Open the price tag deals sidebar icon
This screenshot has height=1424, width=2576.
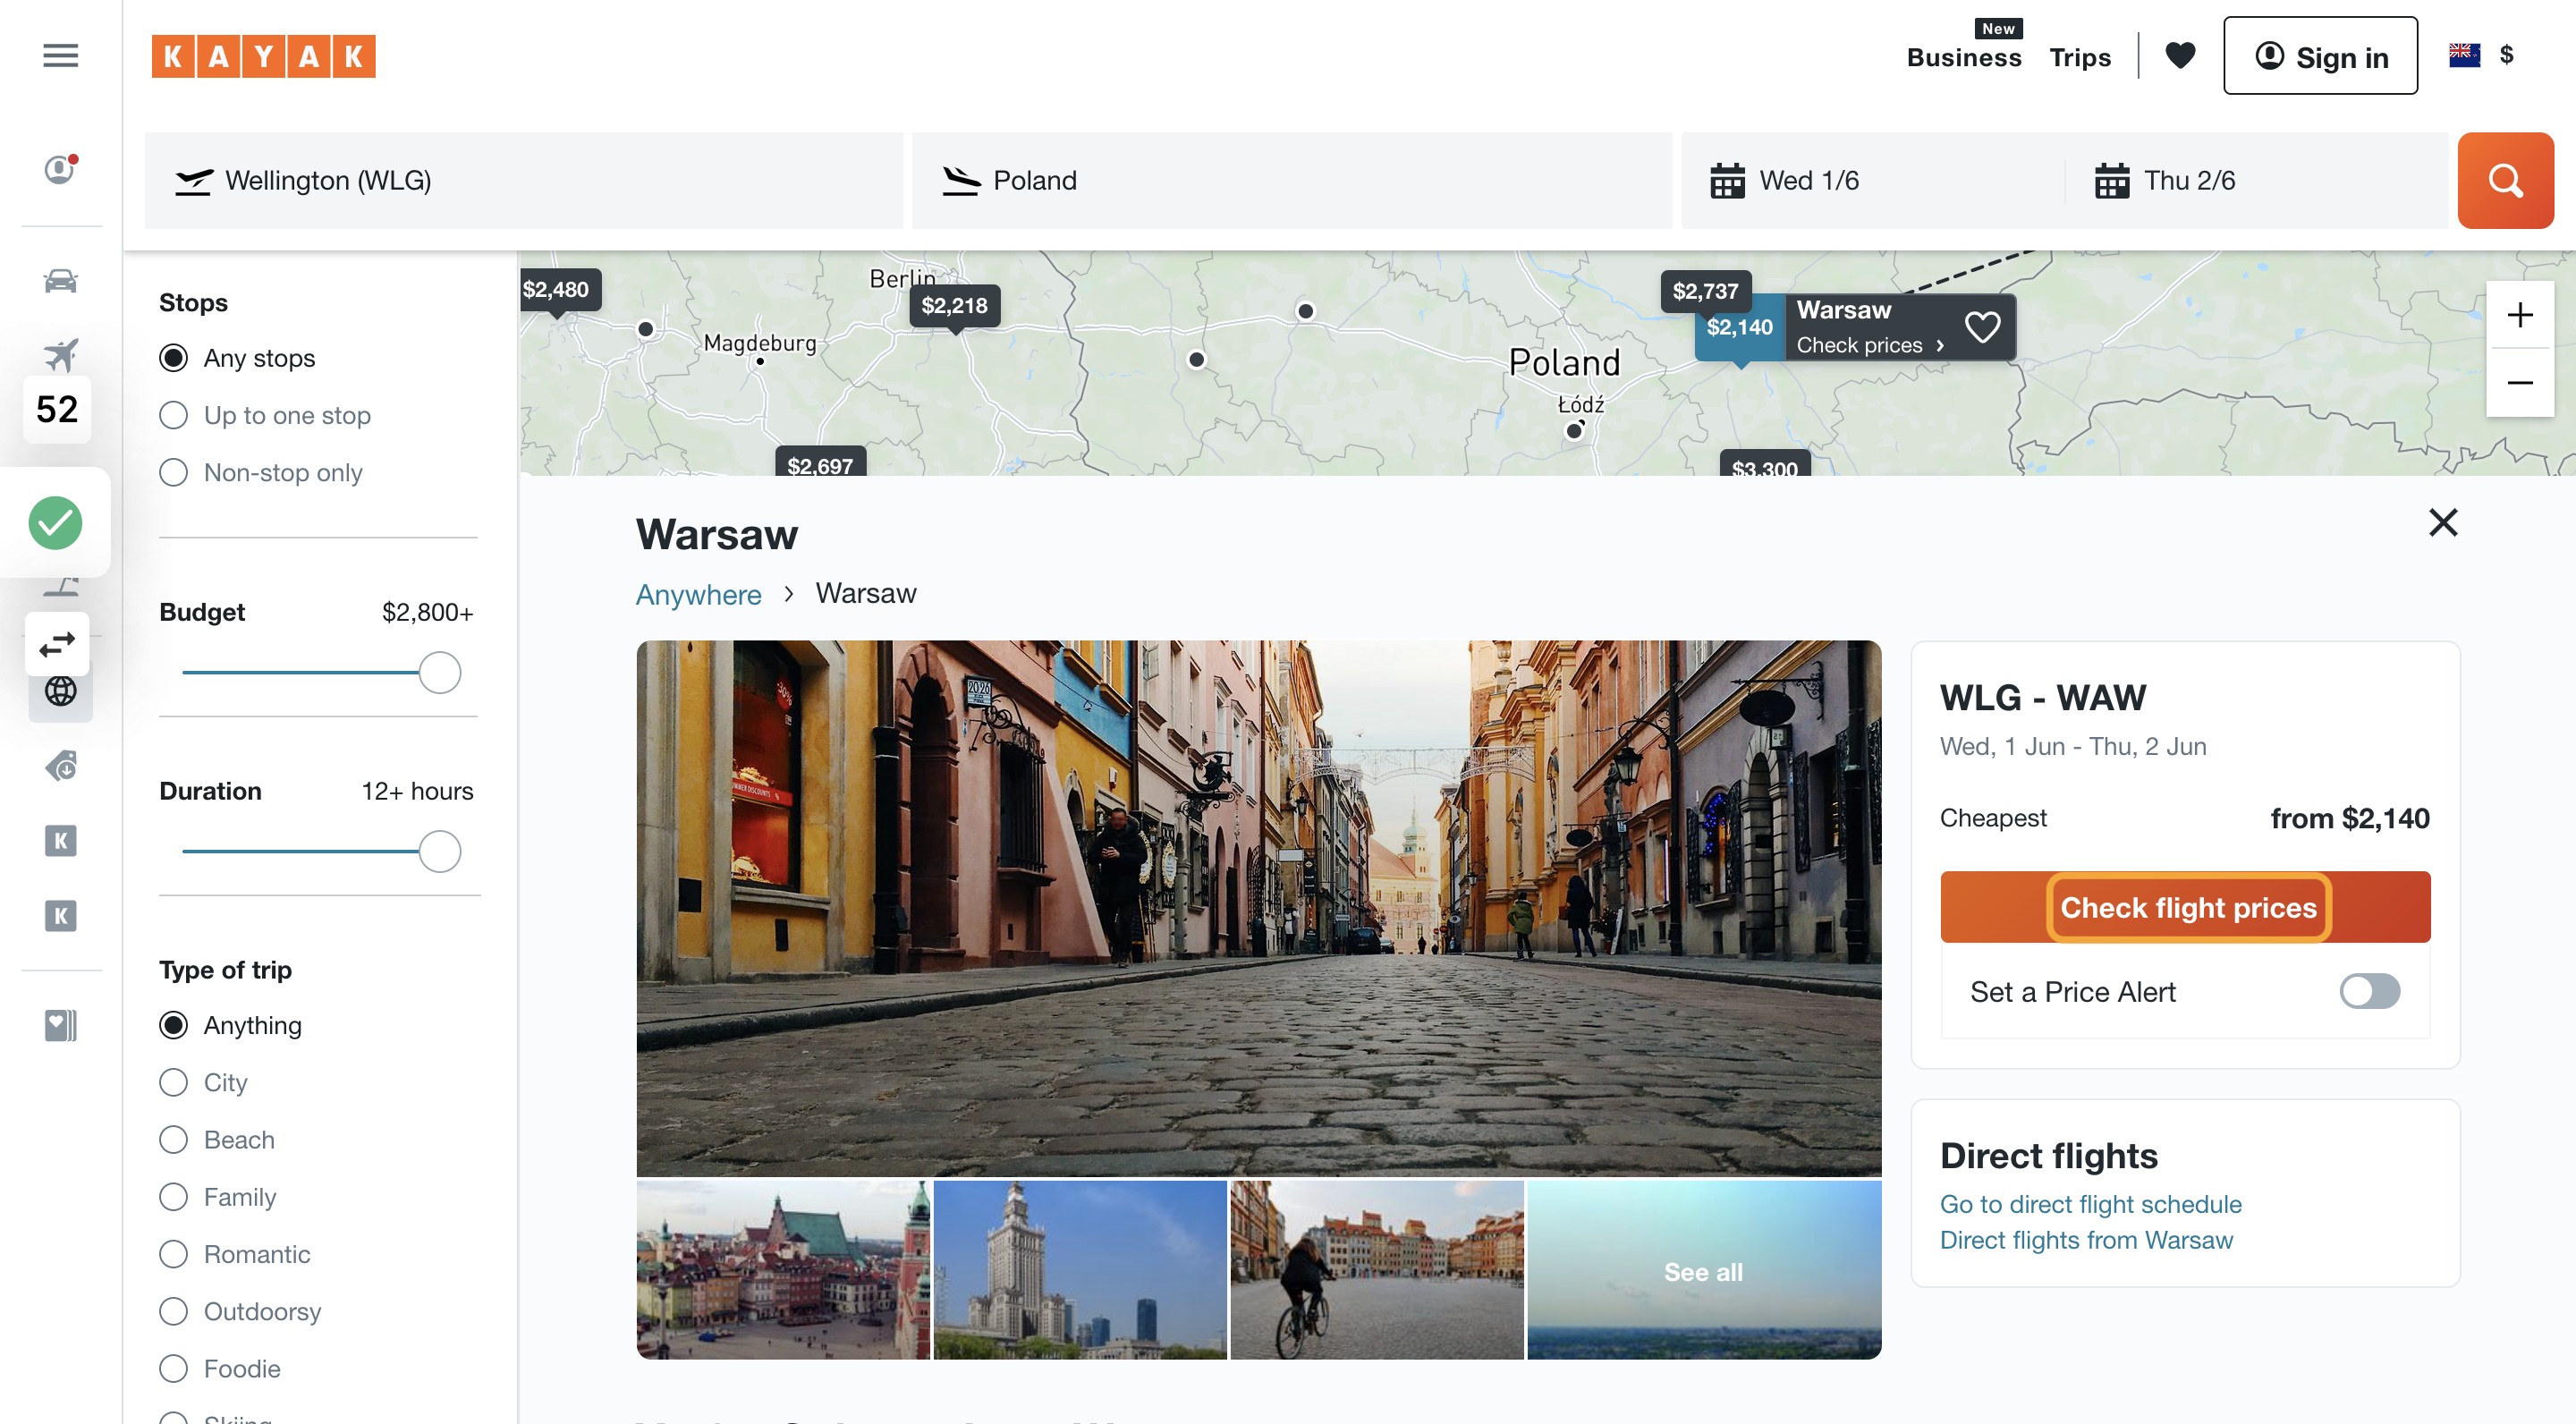[60, 766]
